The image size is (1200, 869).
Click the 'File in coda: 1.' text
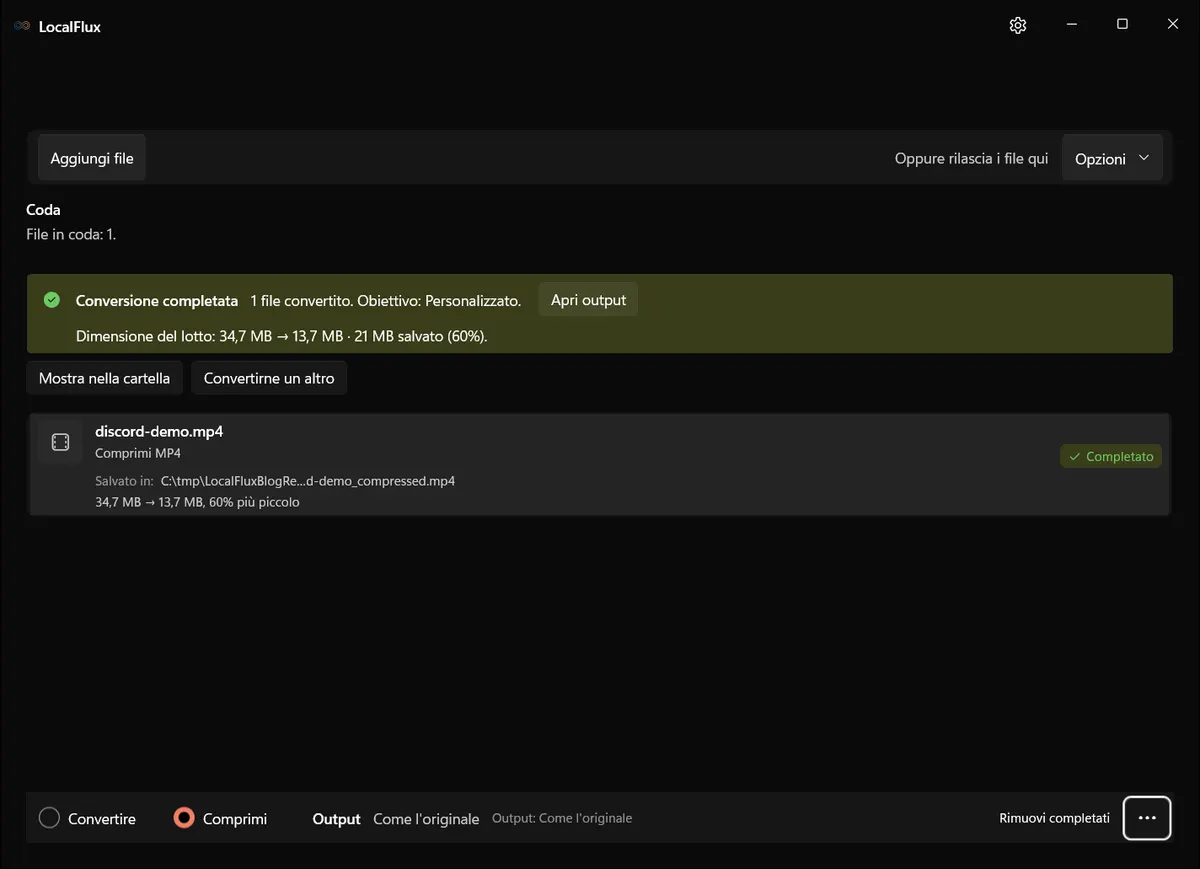pyautogui.click(x=71, y=234)
